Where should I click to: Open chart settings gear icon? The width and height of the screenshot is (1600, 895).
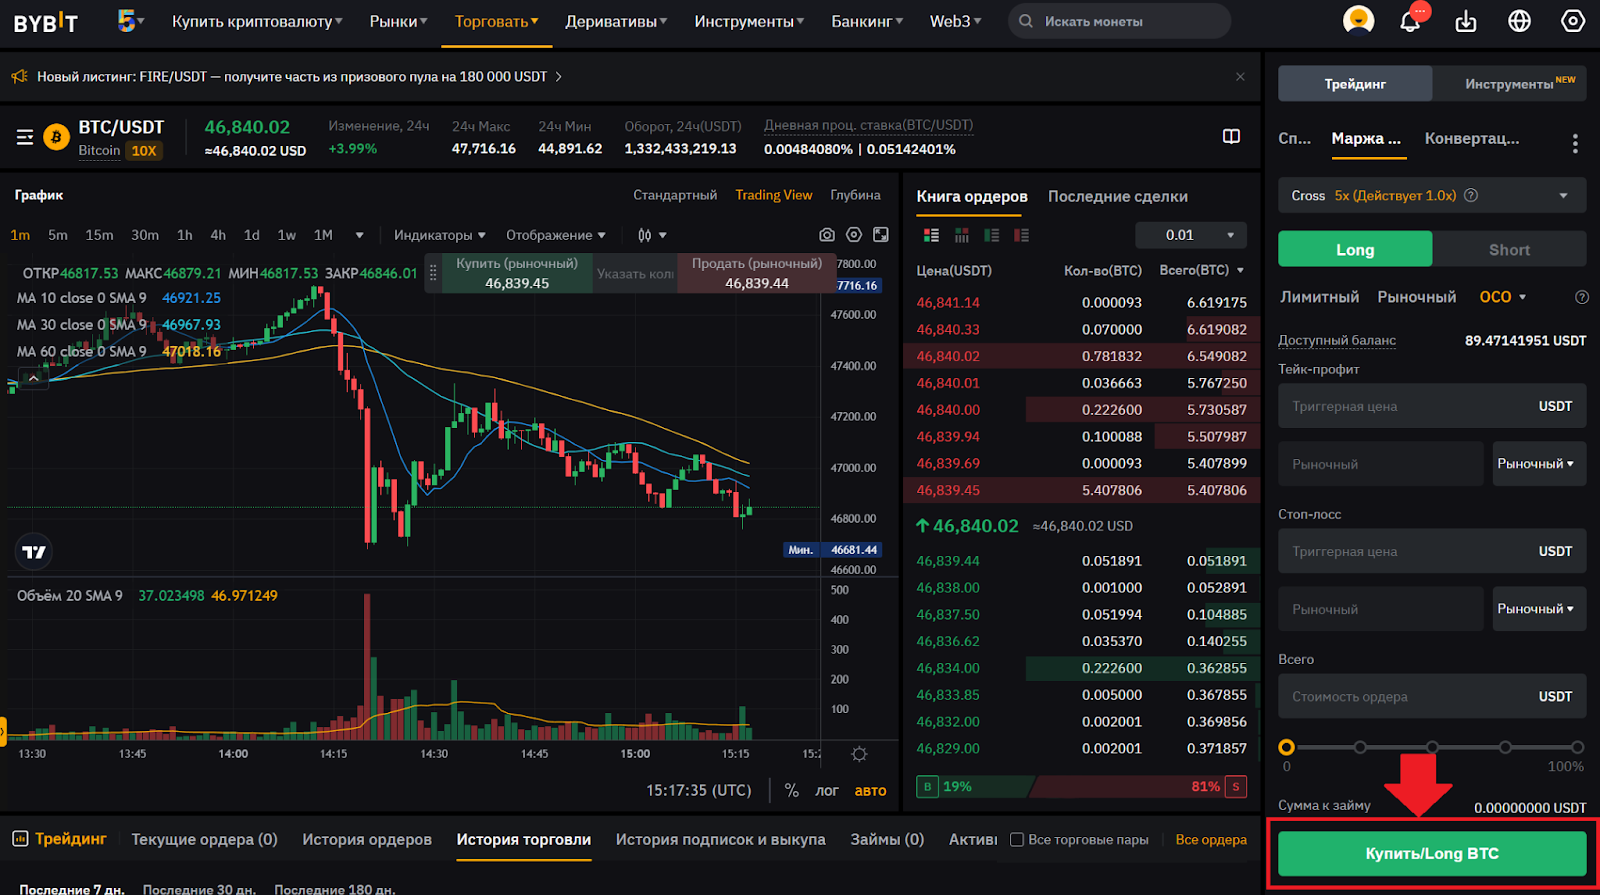pos(854,235)
